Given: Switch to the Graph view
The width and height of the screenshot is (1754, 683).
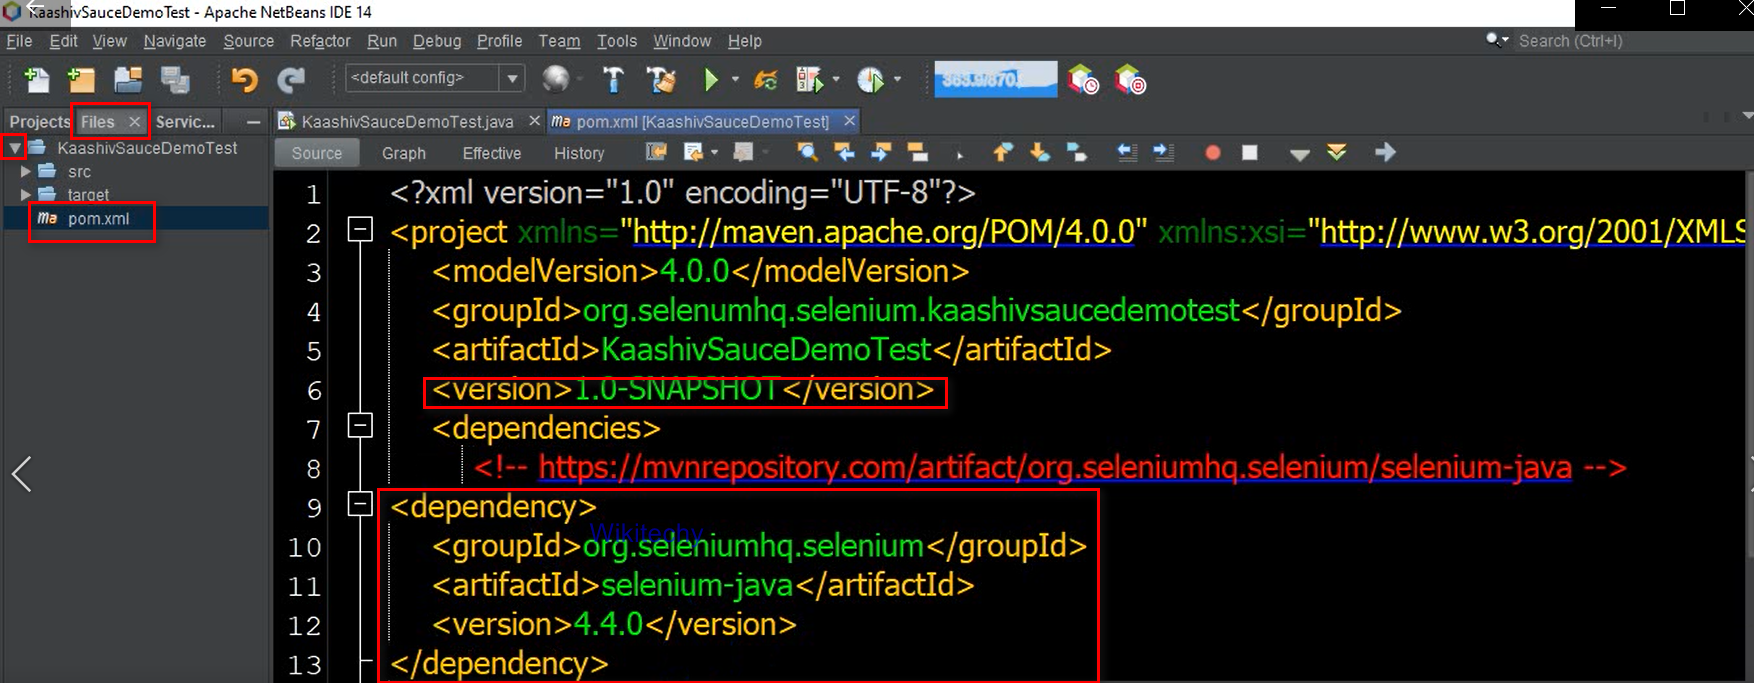Looking at the screenshot, I should pyautogui.click(x=404, y=153).
